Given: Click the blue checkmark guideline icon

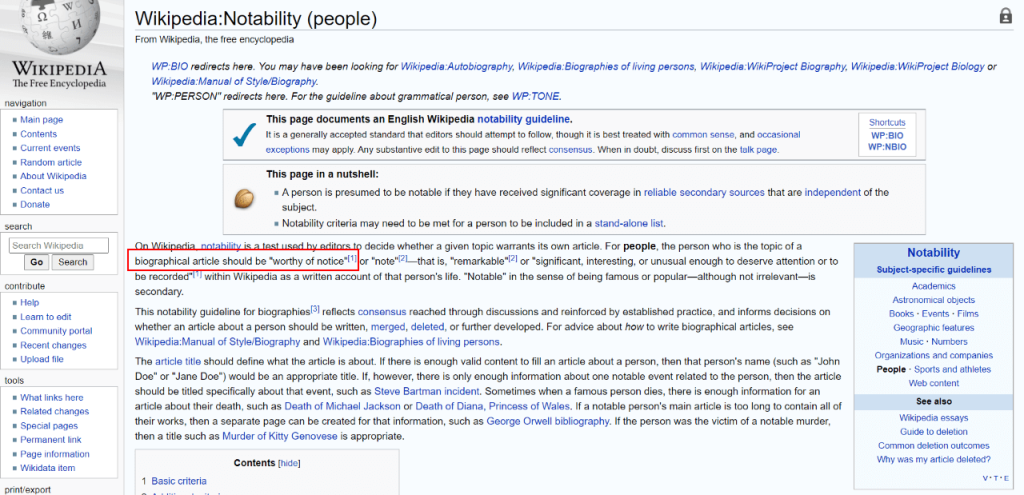Looking at the screenshot, I should [244, 135].
